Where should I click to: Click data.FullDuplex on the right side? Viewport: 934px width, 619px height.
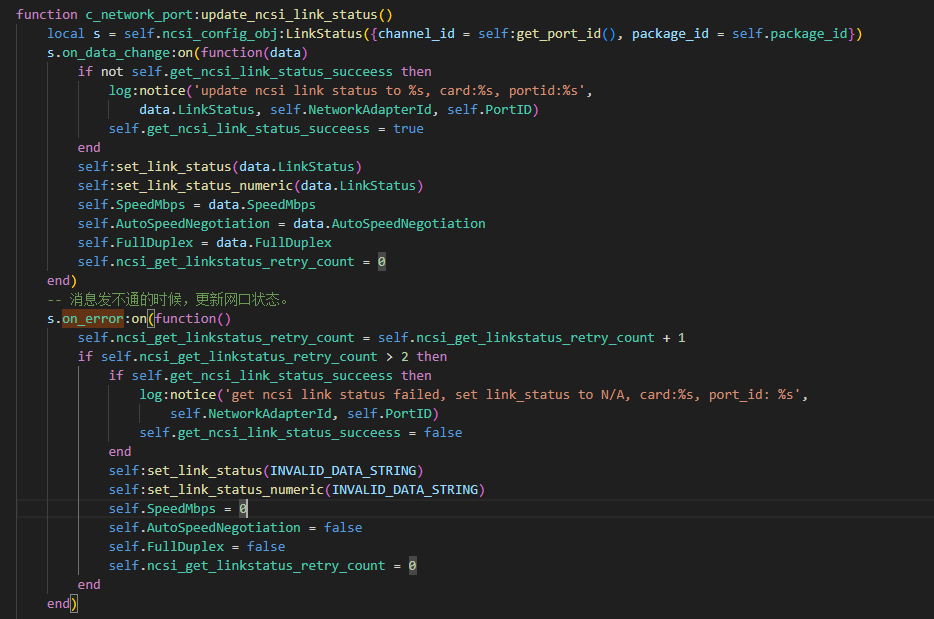[x=274, y=242]
